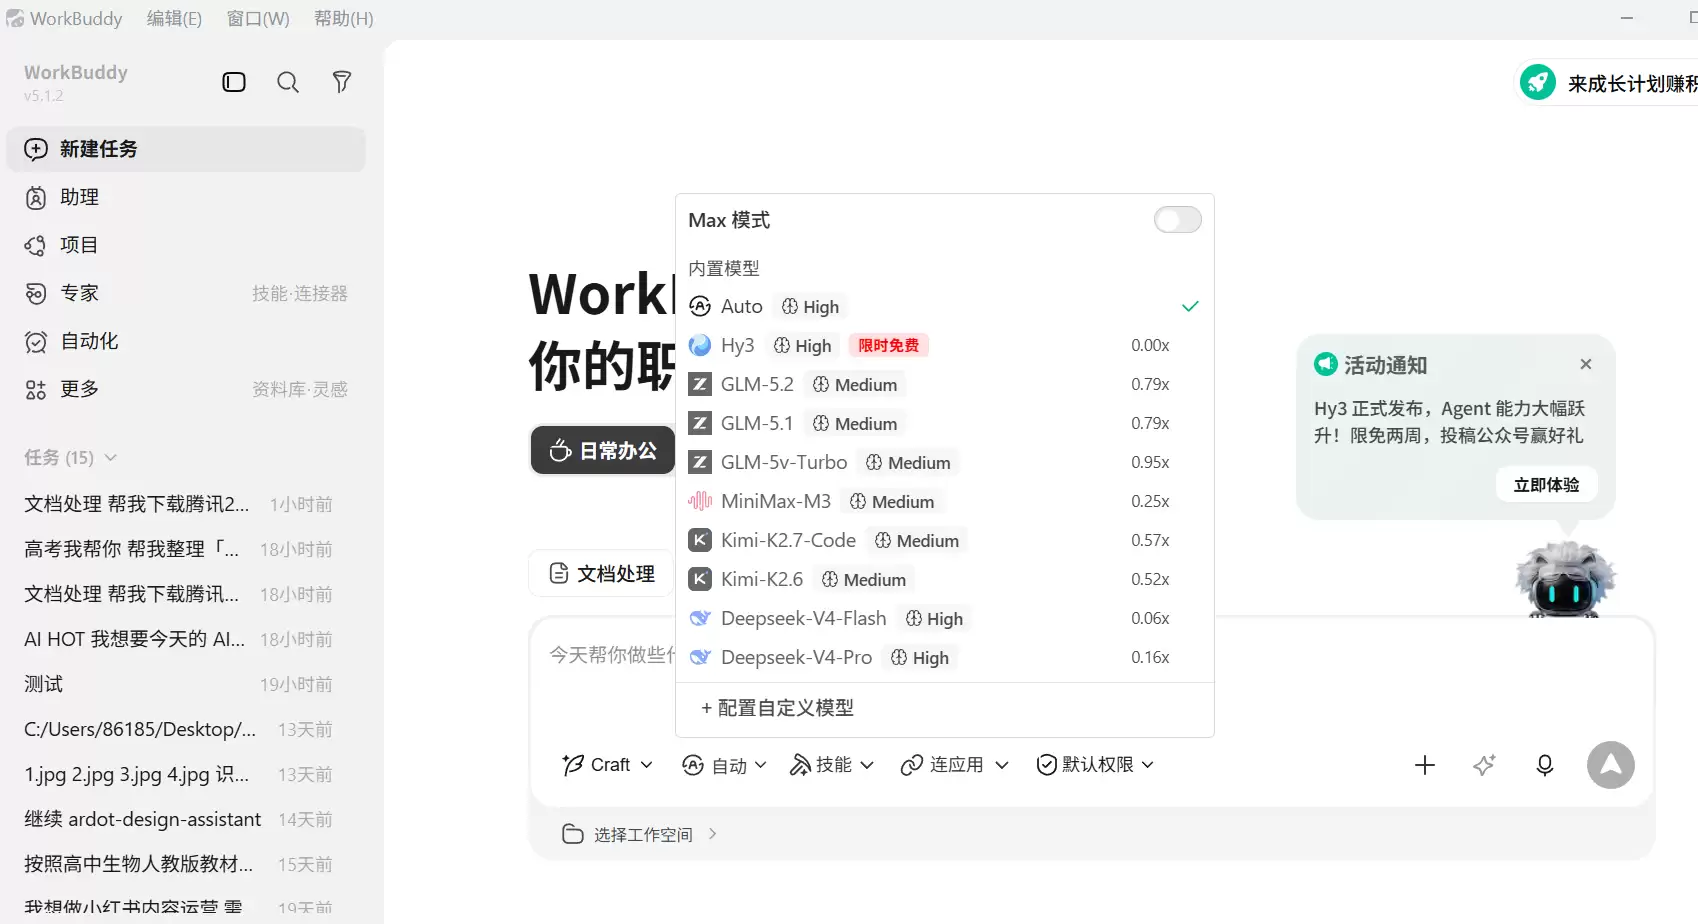Click 资料库·灵感 link beside 更多
The image size is (1698, 924).
point(299,389)
